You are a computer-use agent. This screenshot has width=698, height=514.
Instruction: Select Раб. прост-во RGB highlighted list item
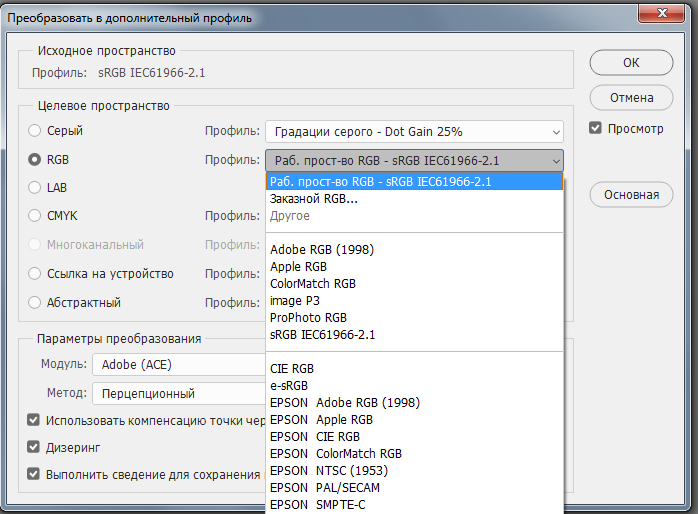click(x=414, y=182)
